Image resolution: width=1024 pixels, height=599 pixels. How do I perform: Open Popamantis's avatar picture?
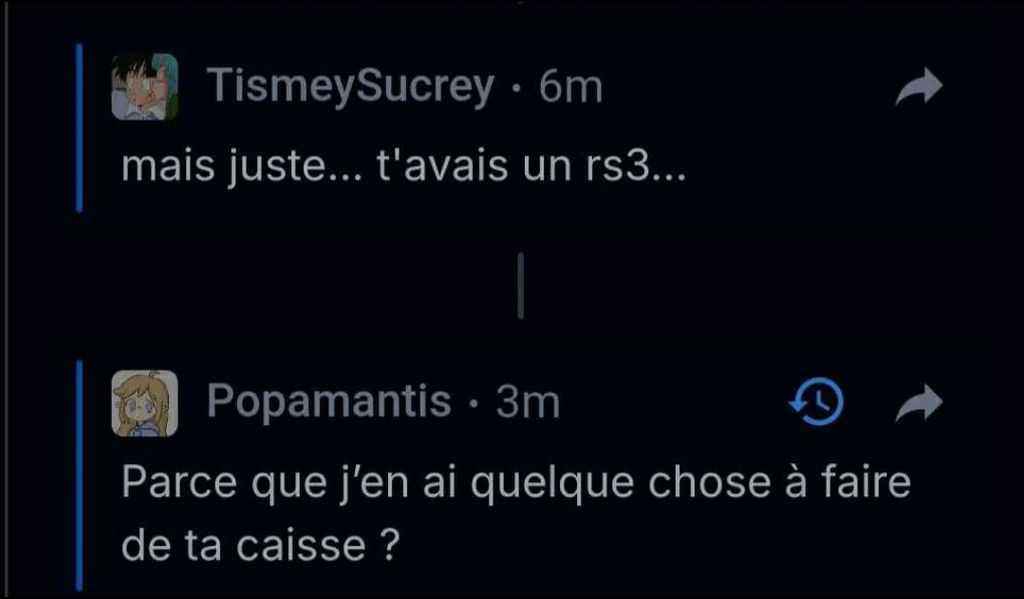point(144,403)
